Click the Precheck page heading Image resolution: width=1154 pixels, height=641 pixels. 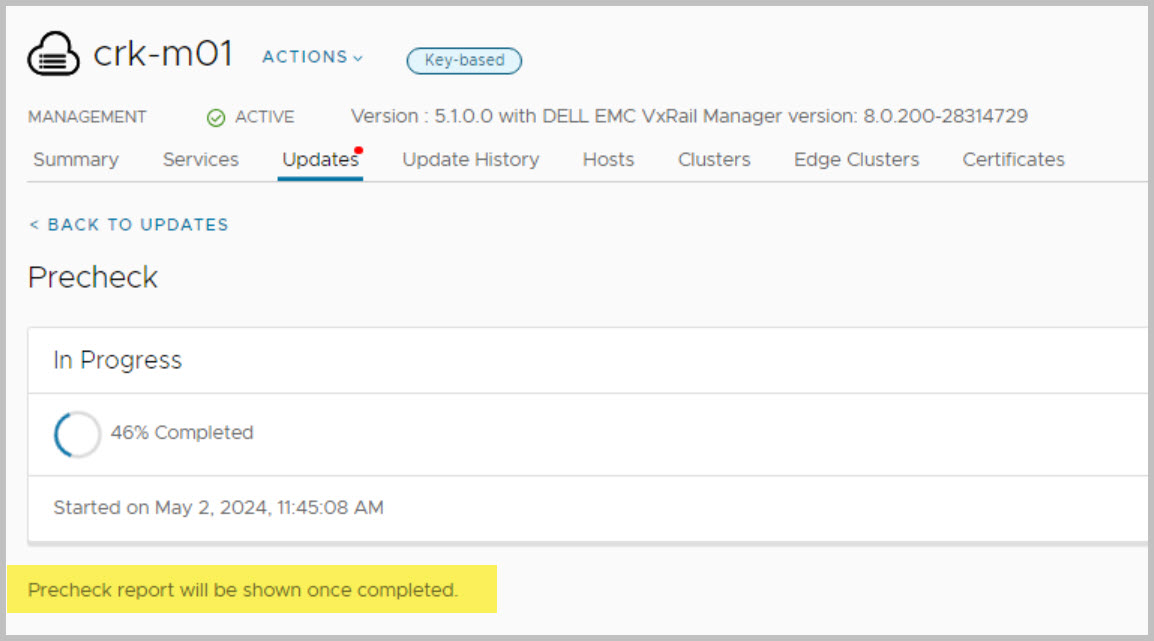93,277
